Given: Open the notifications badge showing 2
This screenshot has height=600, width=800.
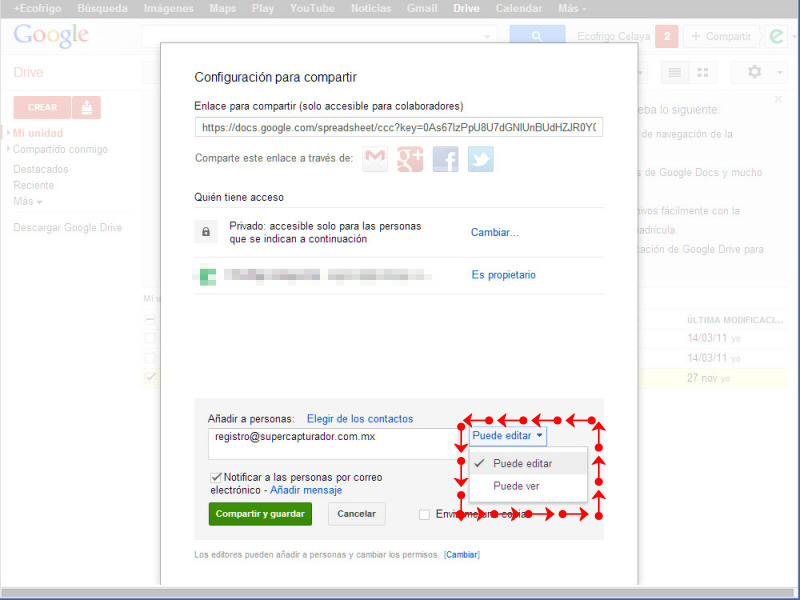Looking at the screenshot, I should pos(666,36).
